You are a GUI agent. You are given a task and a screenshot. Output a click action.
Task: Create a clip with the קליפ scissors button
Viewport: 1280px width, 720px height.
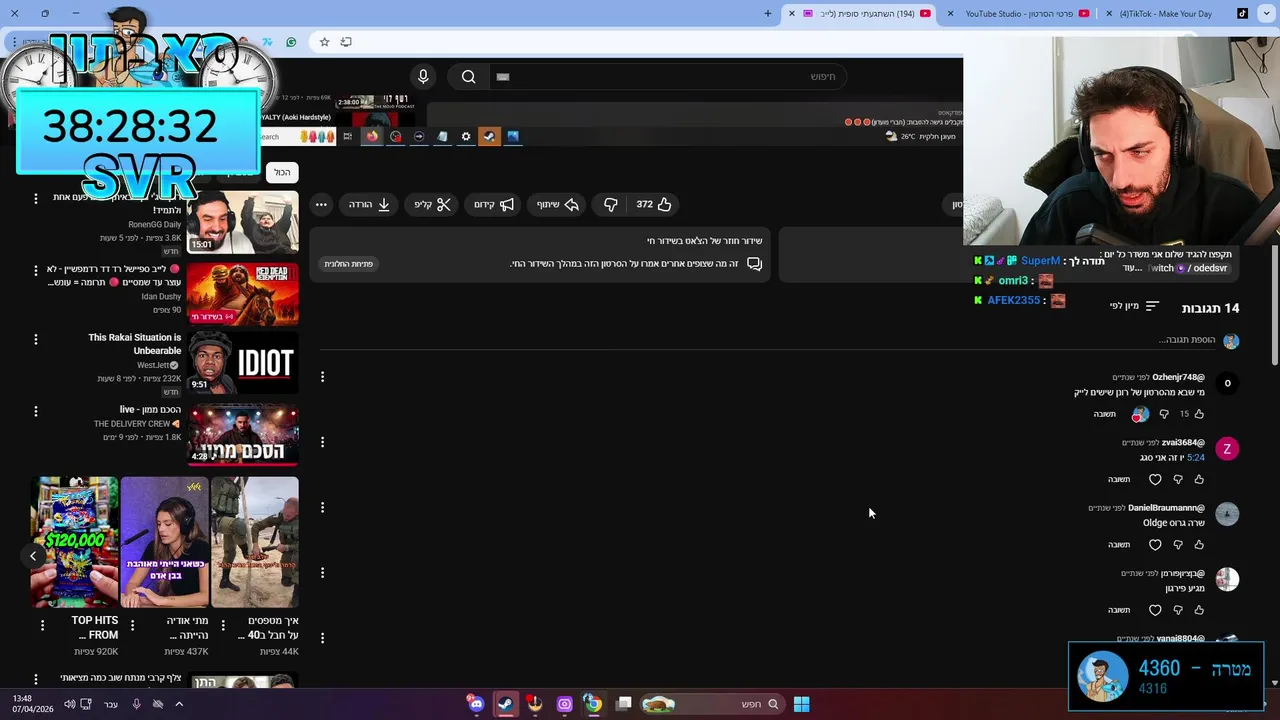tap(432, 204)
